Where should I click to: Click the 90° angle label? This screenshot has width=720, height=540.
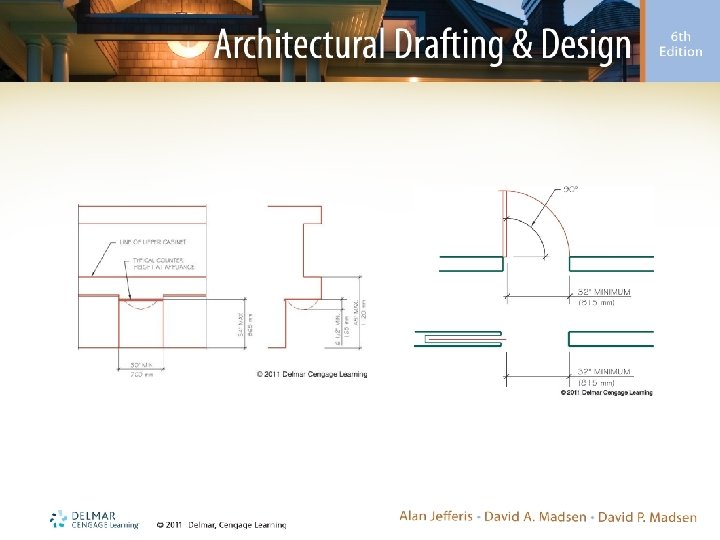click(570, 189)
